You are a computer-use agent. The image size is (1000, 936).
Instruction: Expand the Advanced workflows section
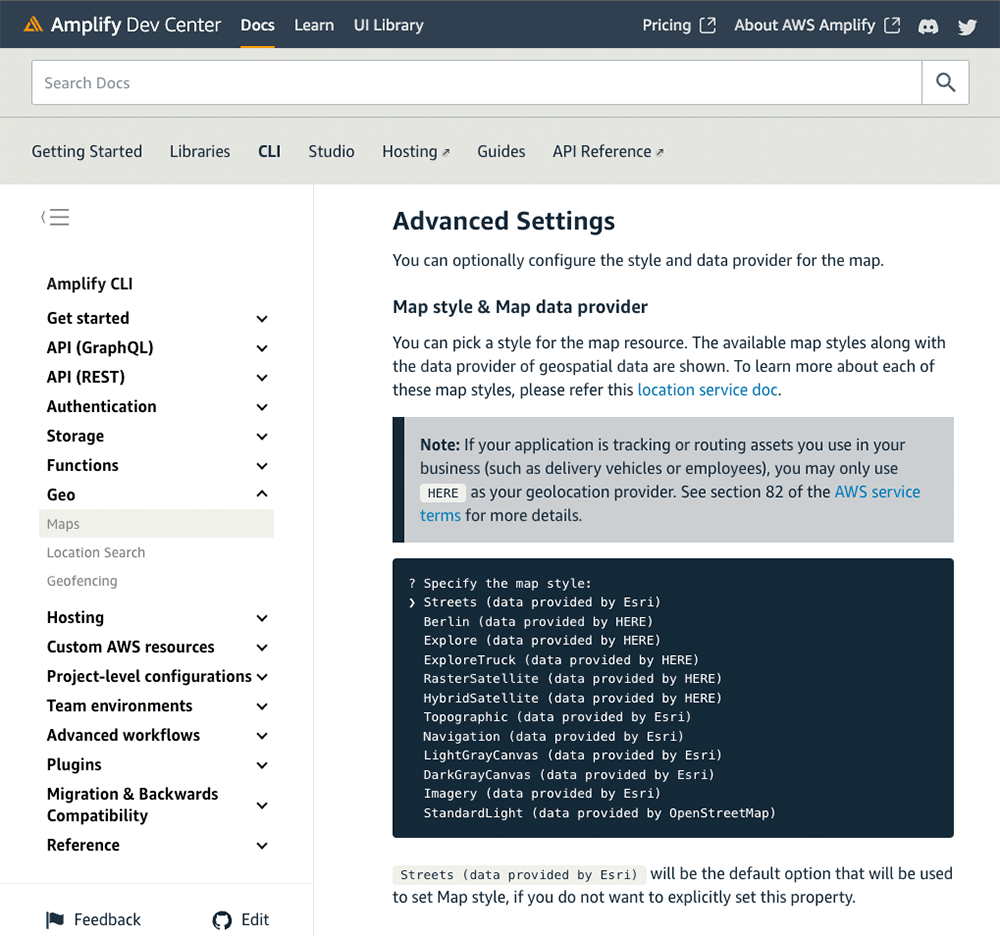pyautogui.click(x=261, y=735)
